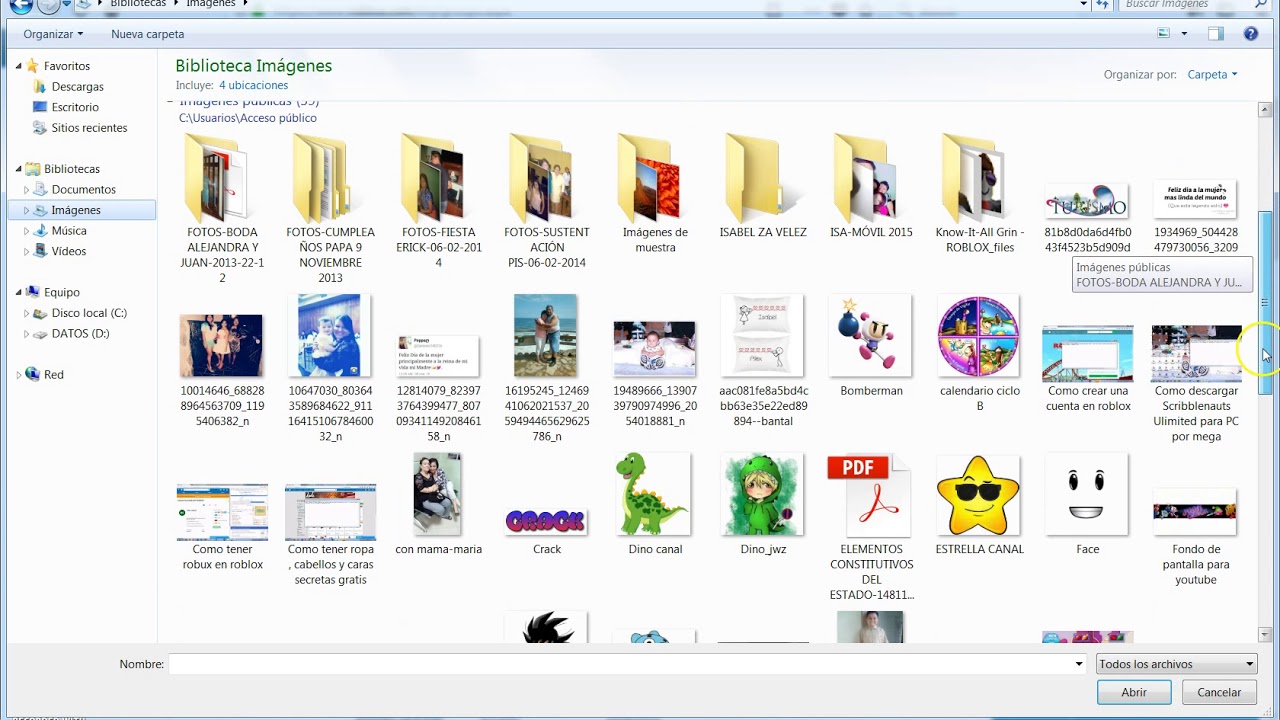Image resolution: width=1280 pixels, height=720 pixels.
Task: Open the FOTOS-BODA ALEJANDRA Y JUAN folder
Action: [222, 208]
